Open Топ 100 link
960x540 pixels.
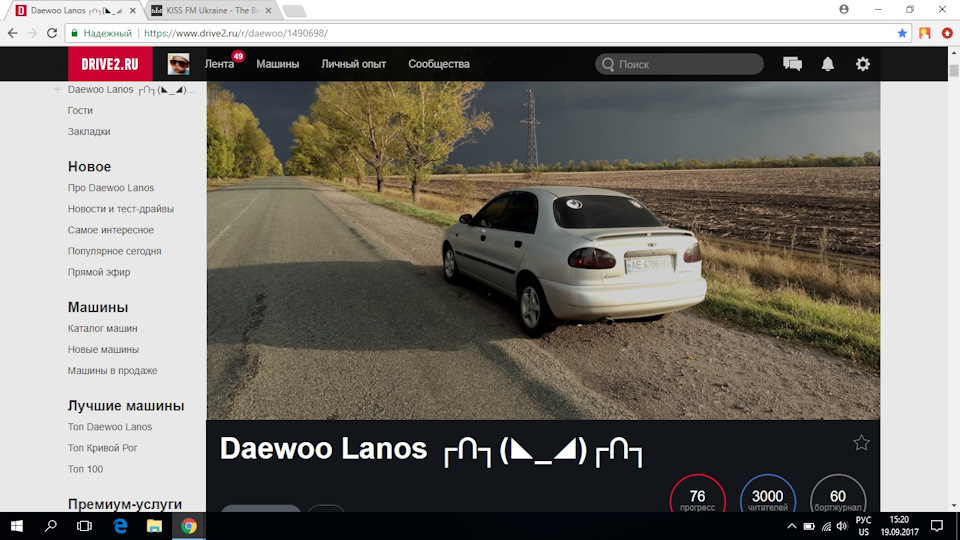click(x=85, y=469)
